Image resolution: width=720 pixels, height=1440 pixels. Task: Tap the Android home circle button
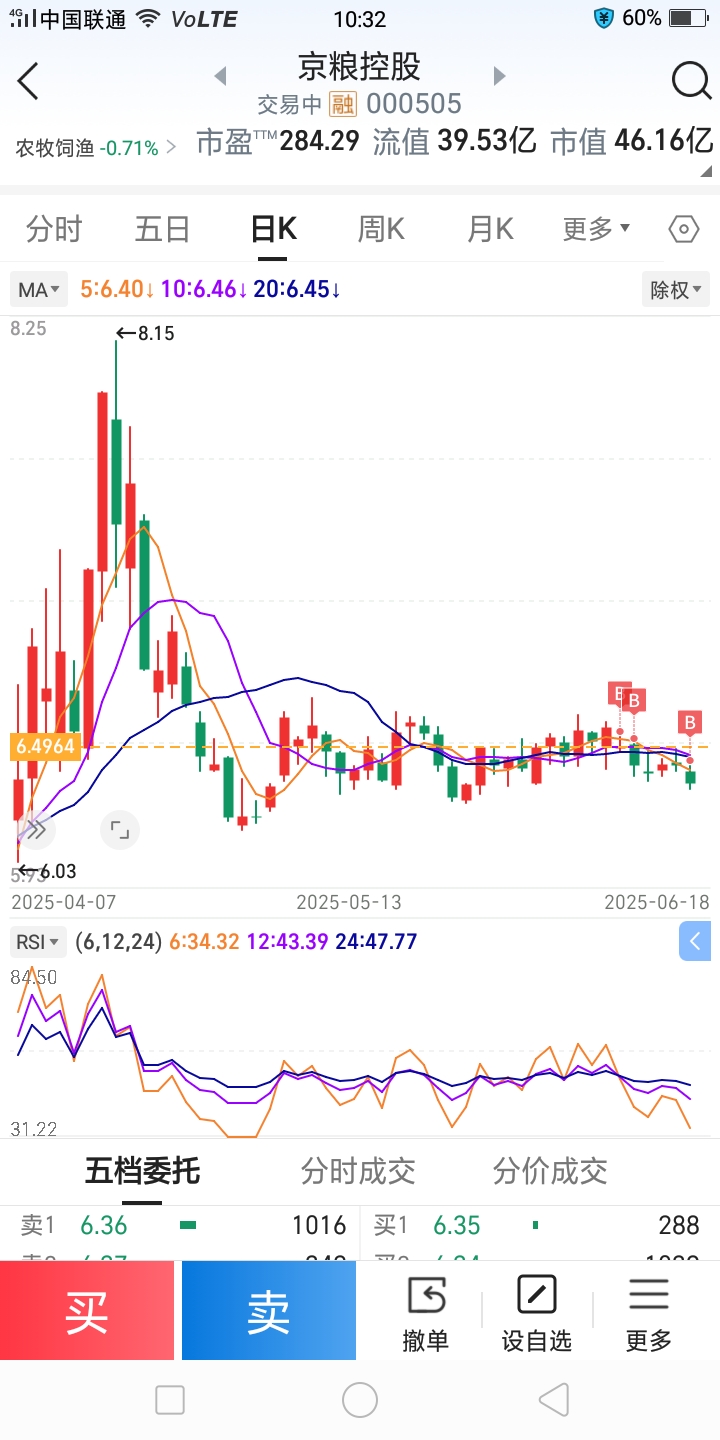point(360,1400)
